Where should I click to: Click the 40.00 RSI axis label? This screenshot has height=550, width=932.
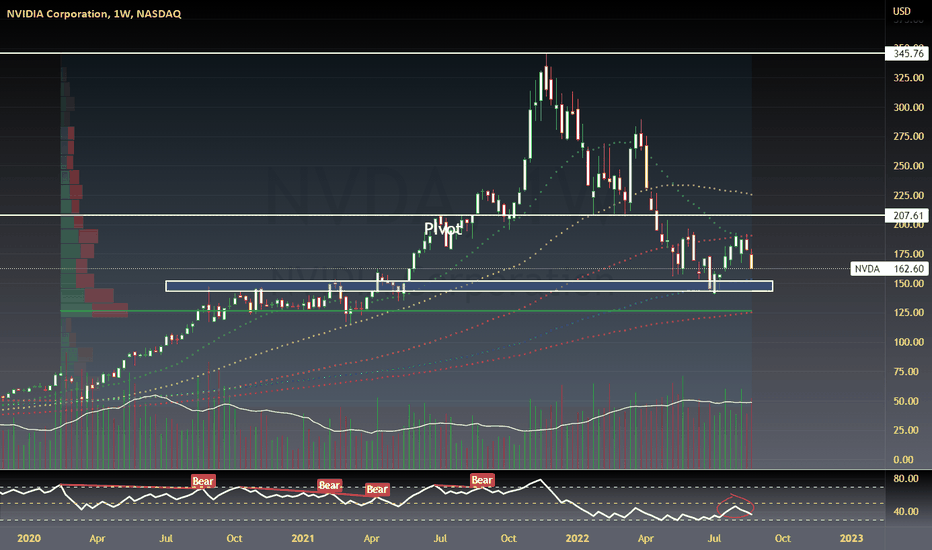click(x=906, y=511)
